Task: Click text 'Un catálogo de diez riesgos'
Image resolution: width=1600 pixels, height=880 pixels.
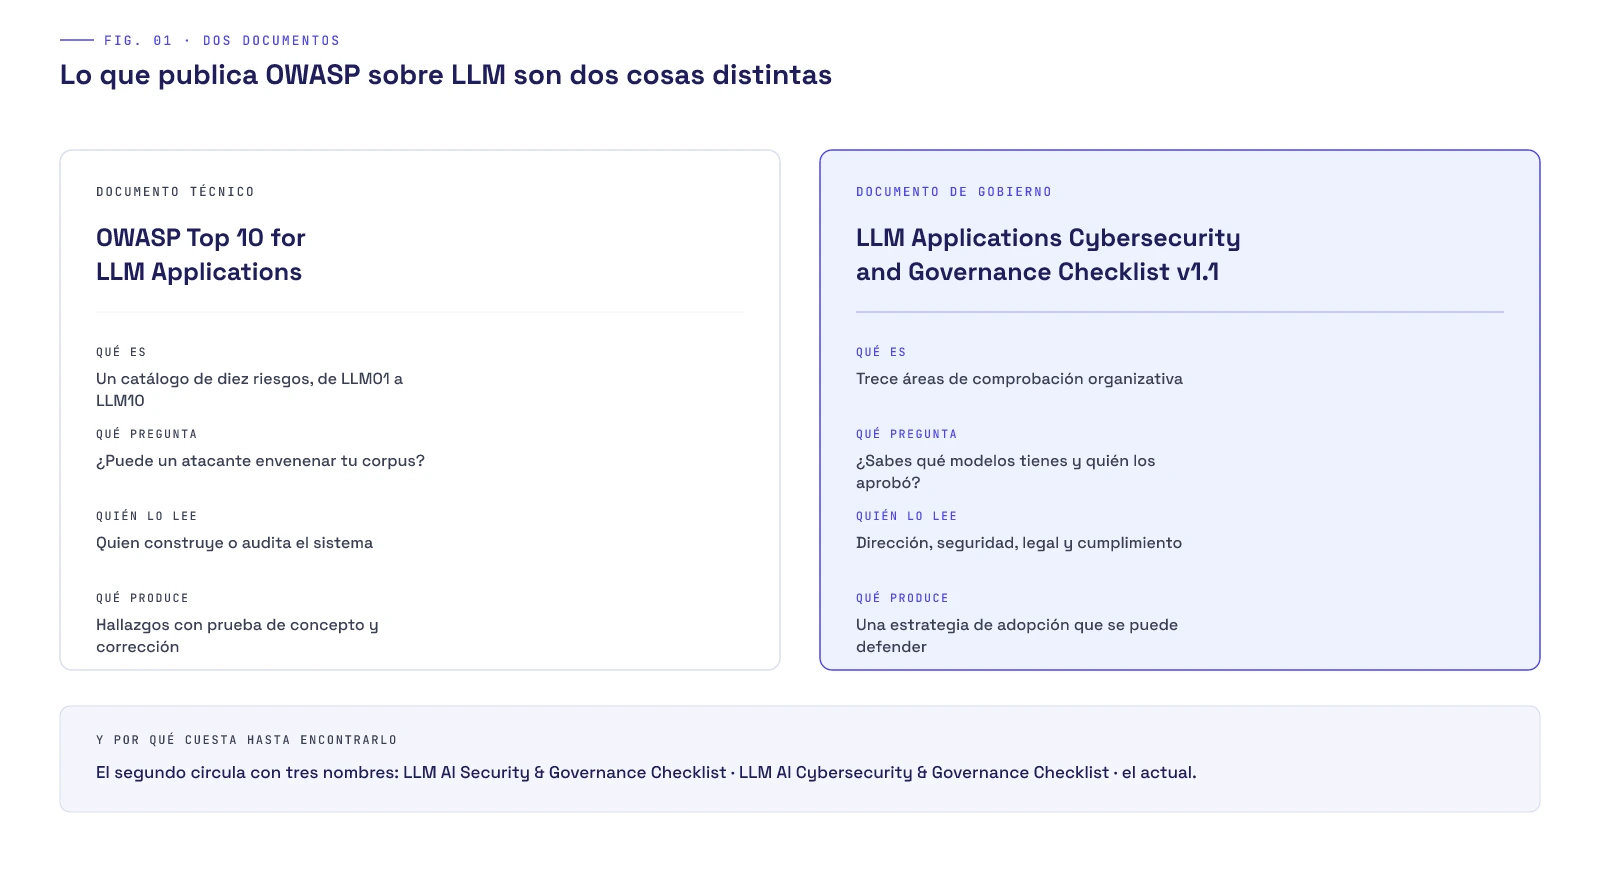Action: point(203,379)
